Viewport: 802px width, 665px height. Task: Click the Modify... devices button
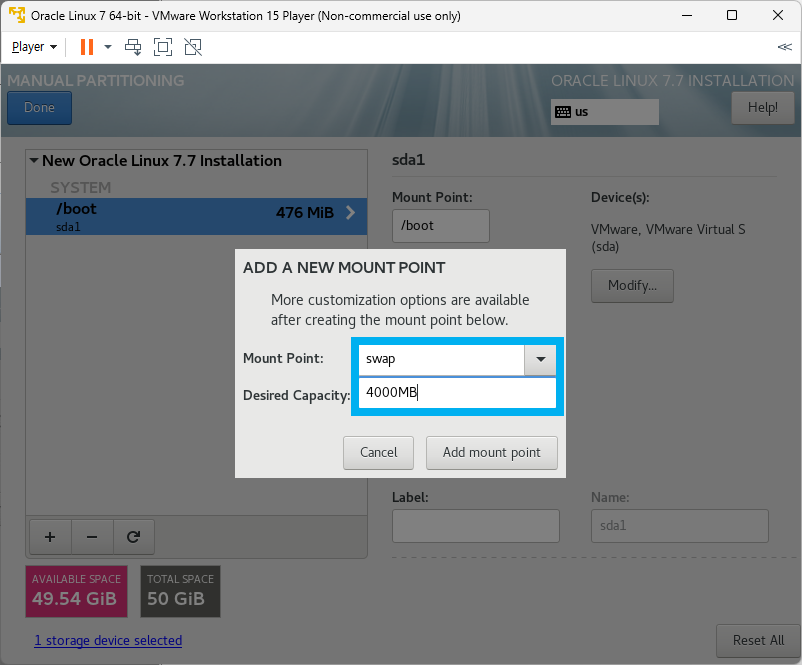pyautogui.click(x=632, y=285)
